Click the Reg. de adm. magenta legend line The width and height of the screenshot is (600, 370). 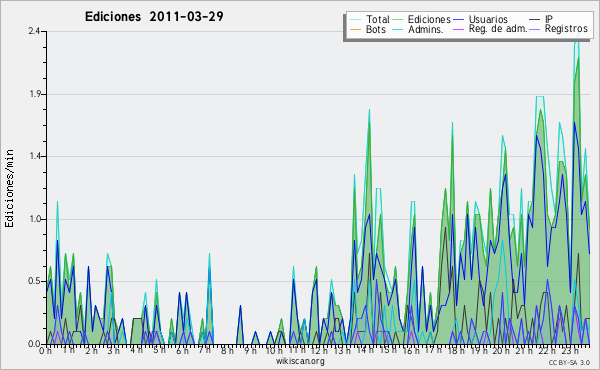[458, 29]
